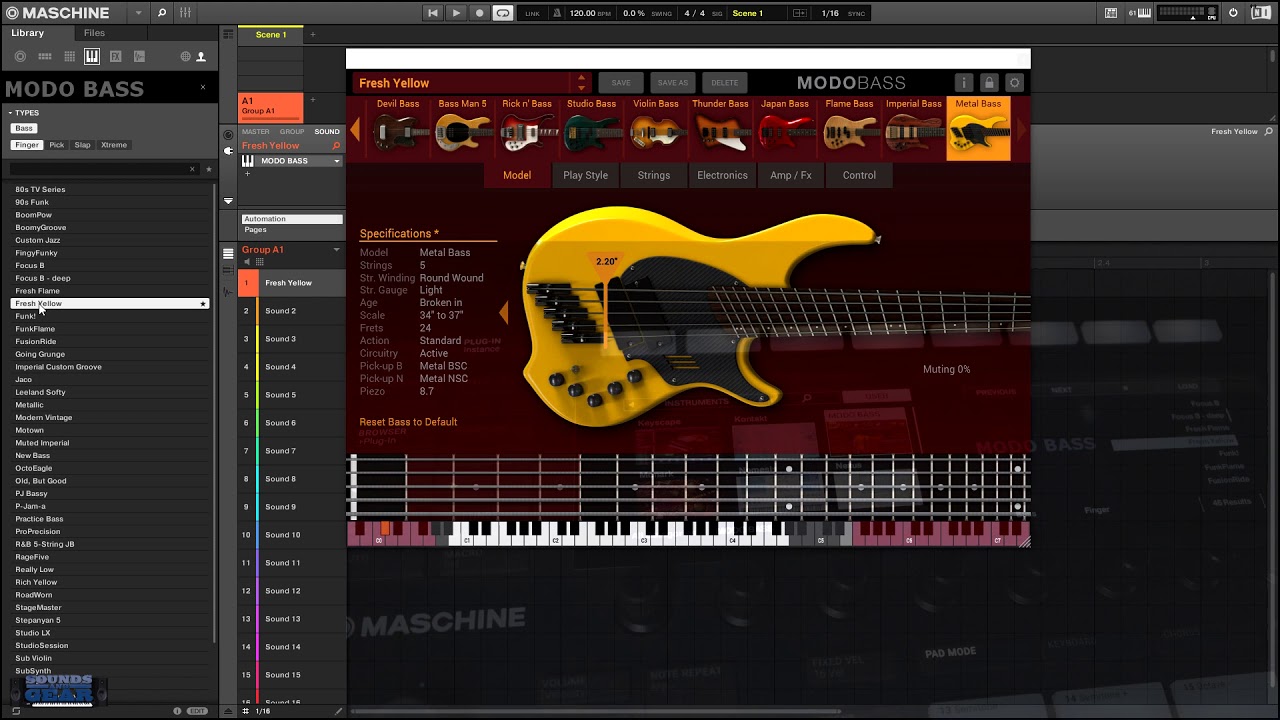Click magnifier next to right Fresh Yellow label
The height and width of the screenshot is (720, 1280).
pos(1269,132)
